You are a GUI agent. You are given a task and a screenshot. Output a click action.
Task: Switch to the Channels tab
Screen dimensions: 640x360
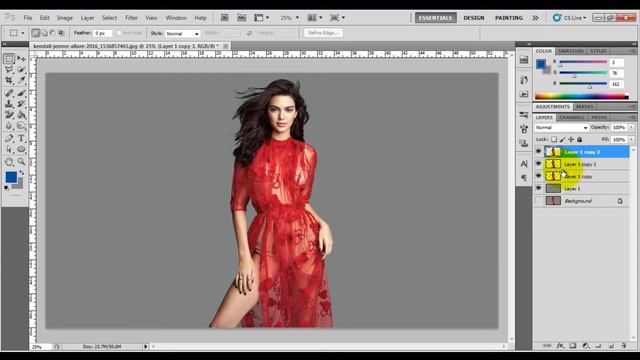point(571,118)
